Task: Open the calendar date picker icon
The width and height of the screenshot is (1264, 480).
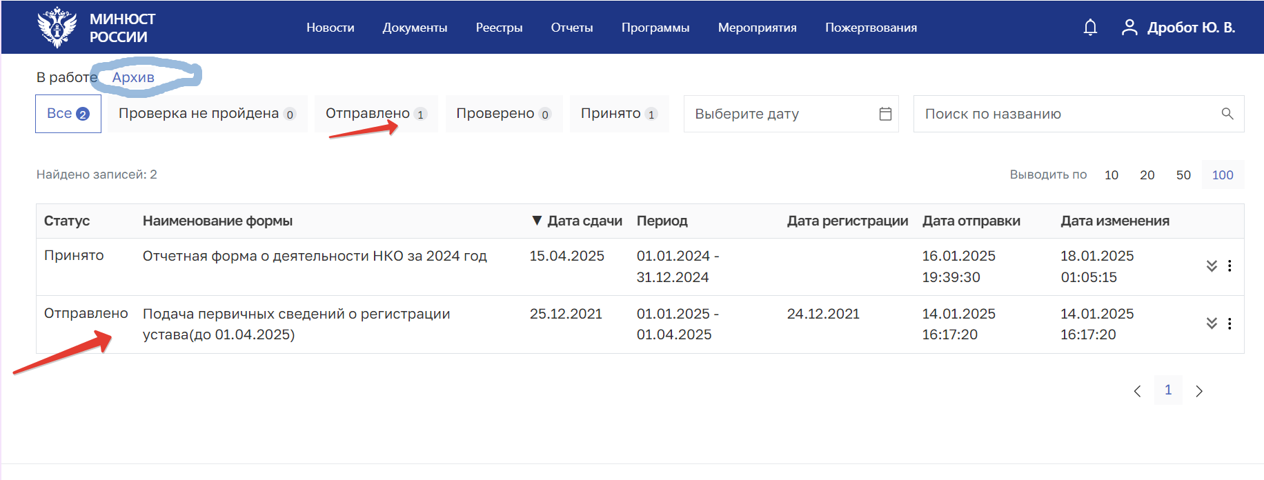Action: coord(885,114)
